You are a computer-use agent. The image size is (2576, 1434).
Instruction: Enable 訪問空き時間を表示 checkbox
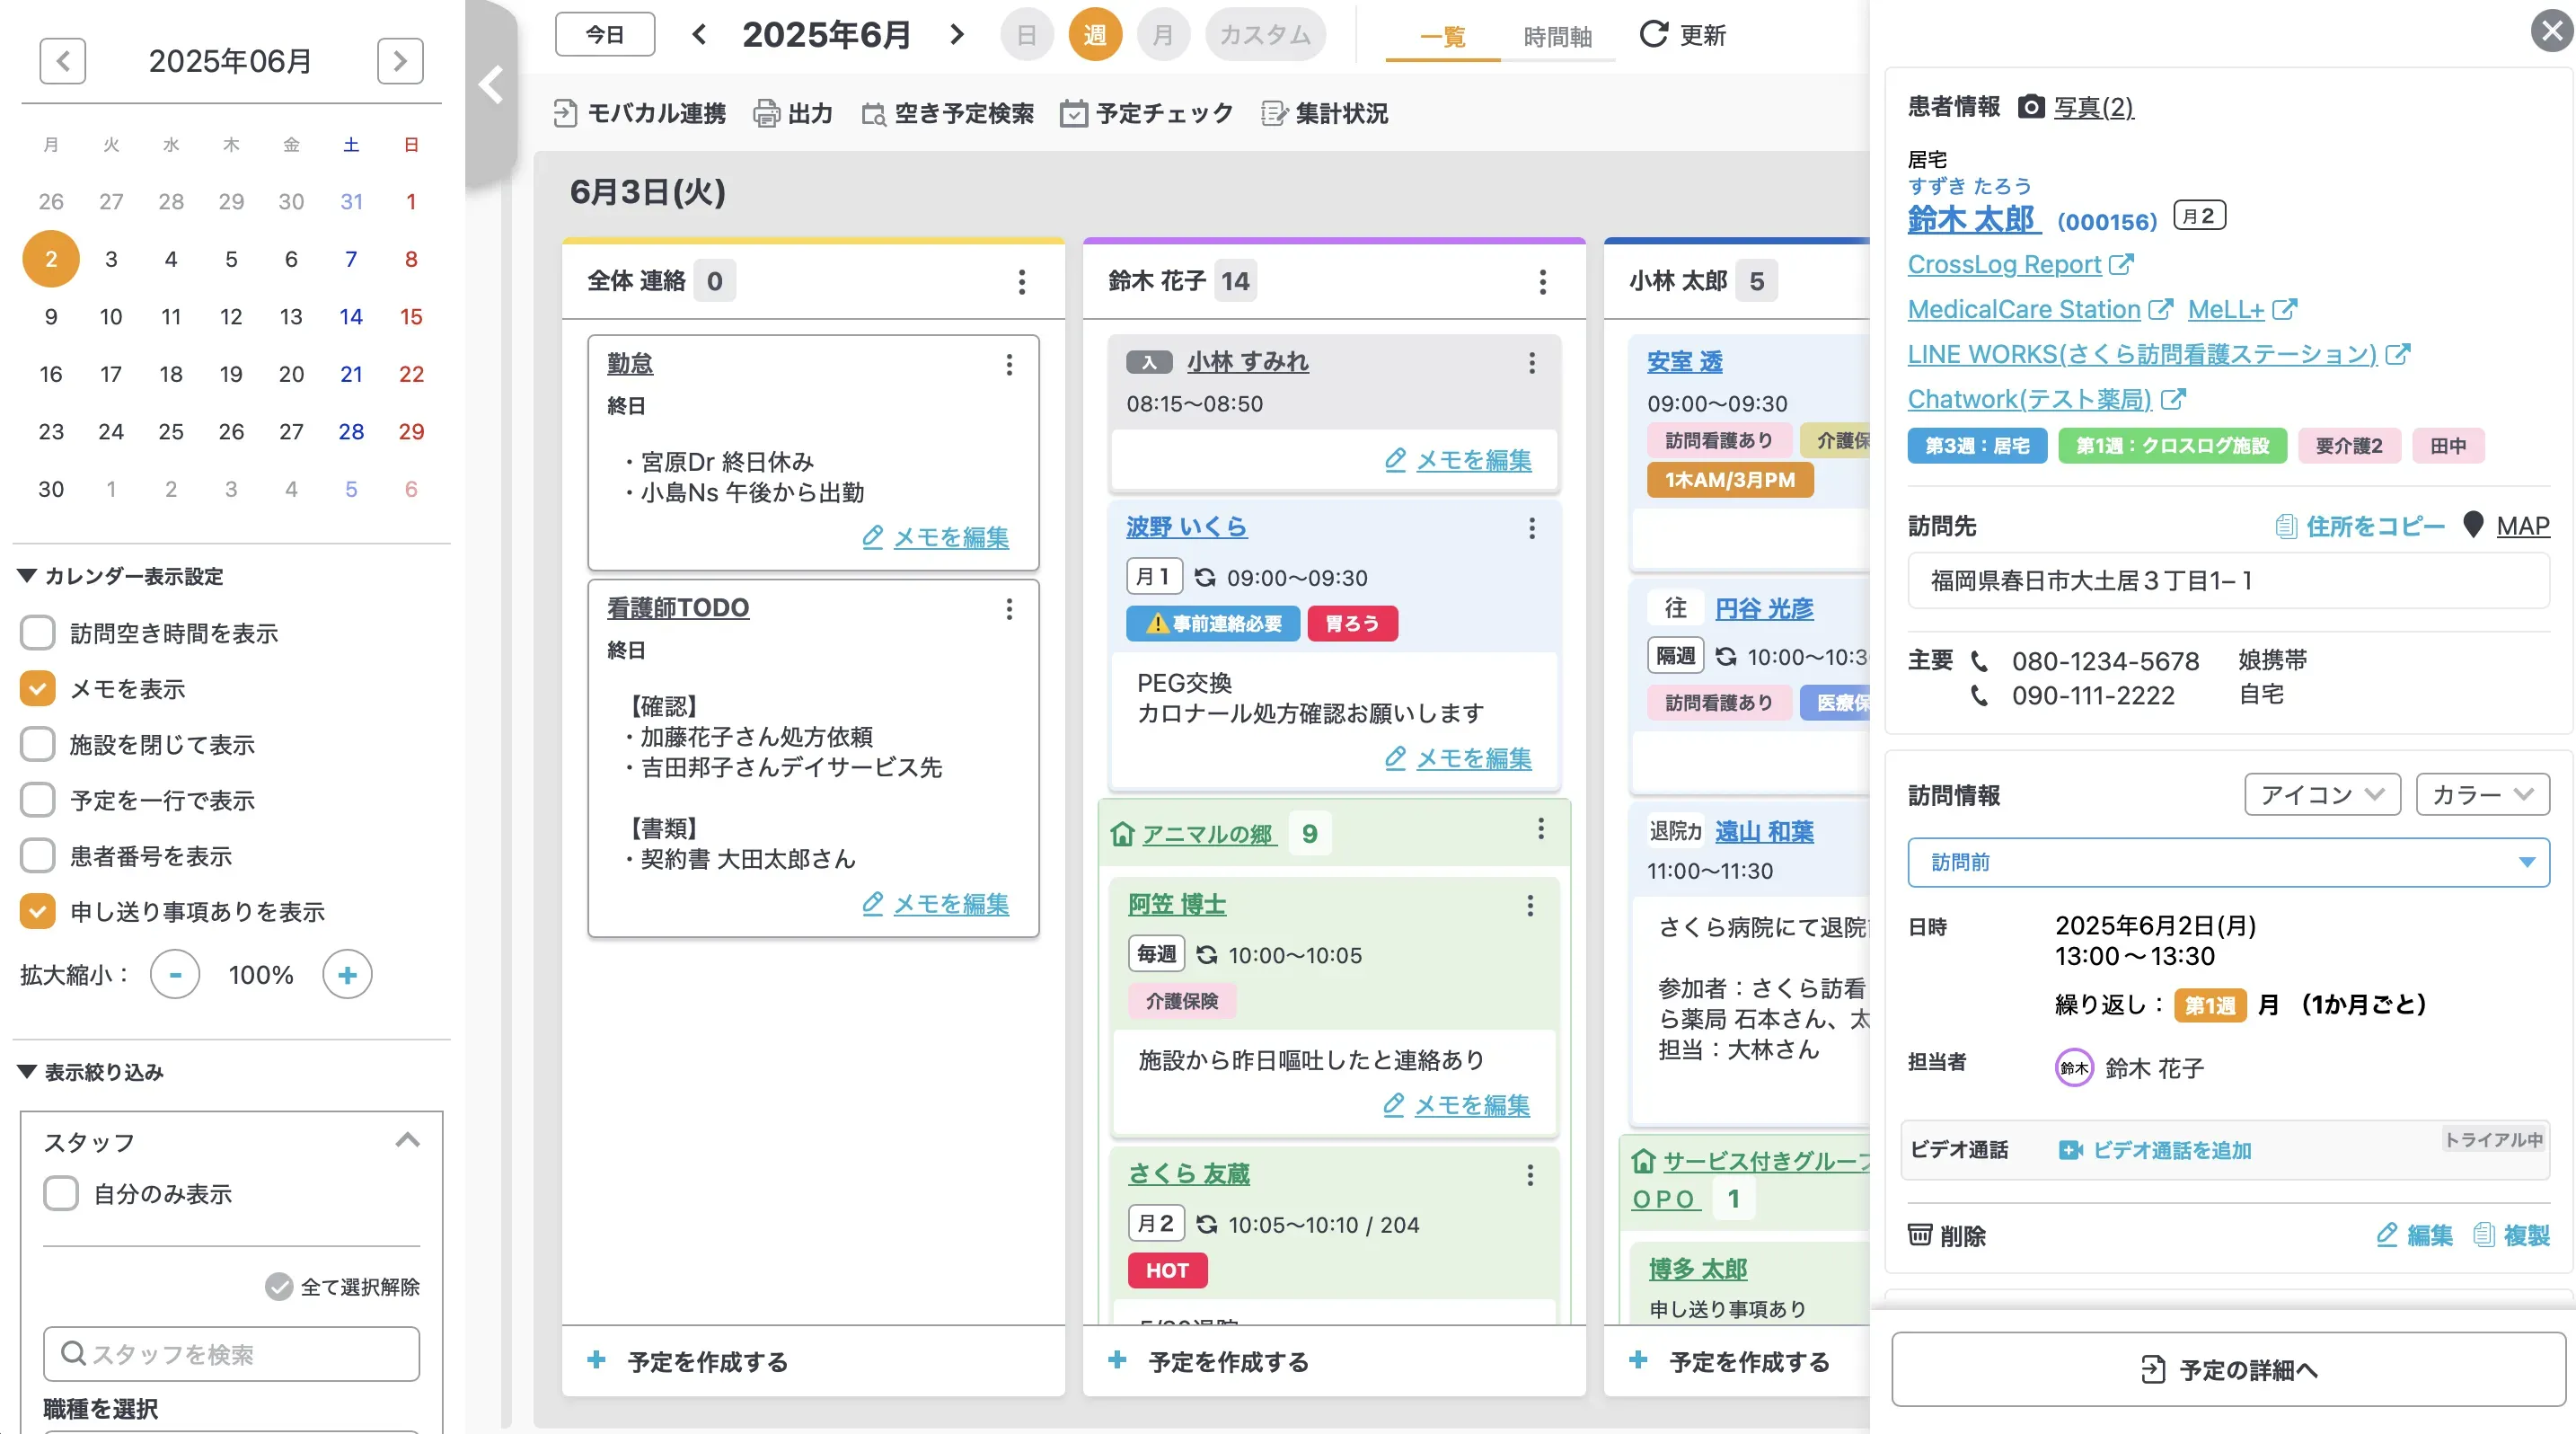[38, 633]
